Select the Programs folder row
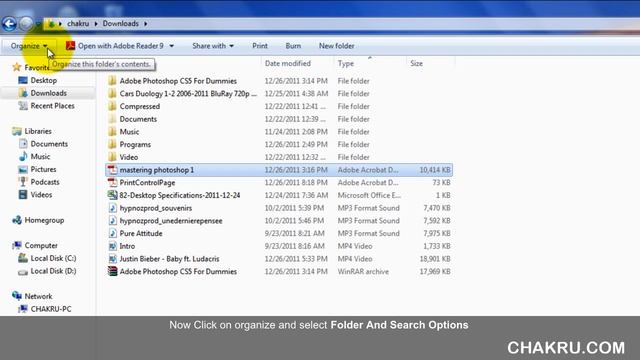Screen dimensions: 640x360 click(279, 144)
